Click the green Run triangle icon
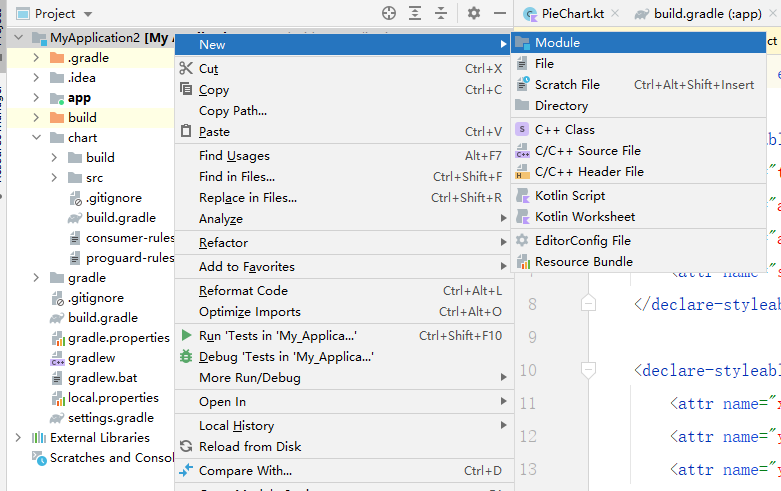 pos(186,335)
